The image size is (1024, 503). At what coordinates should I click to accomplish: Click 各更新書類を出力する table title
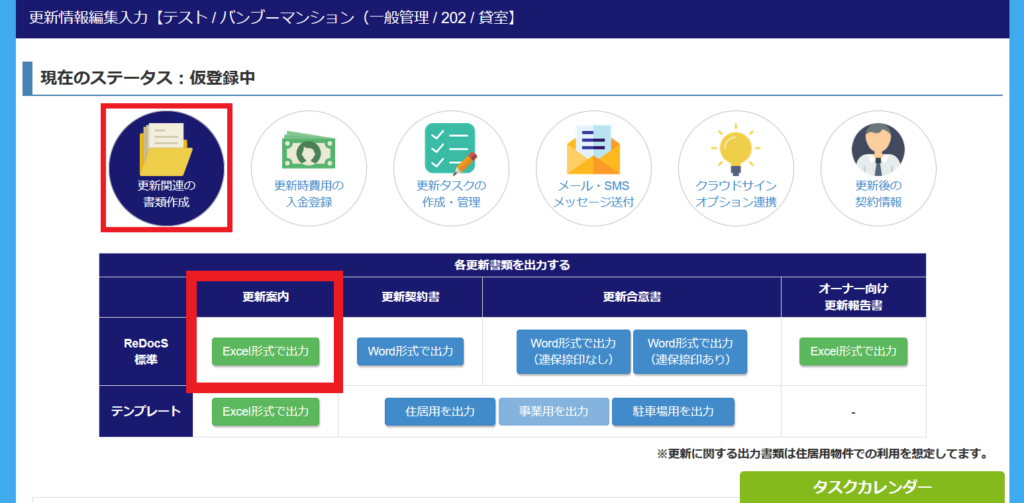click(512, 265)
